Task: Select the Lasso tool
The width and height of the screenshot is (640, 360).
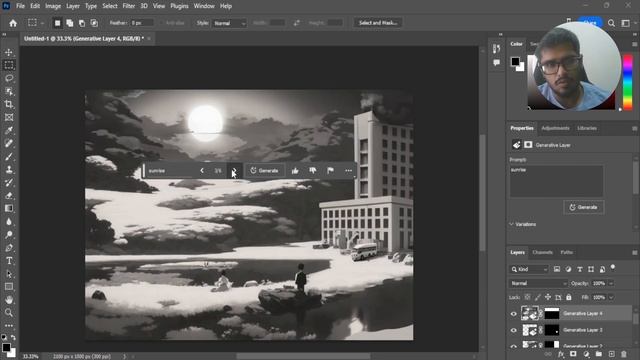Action: tap(9, 78)
